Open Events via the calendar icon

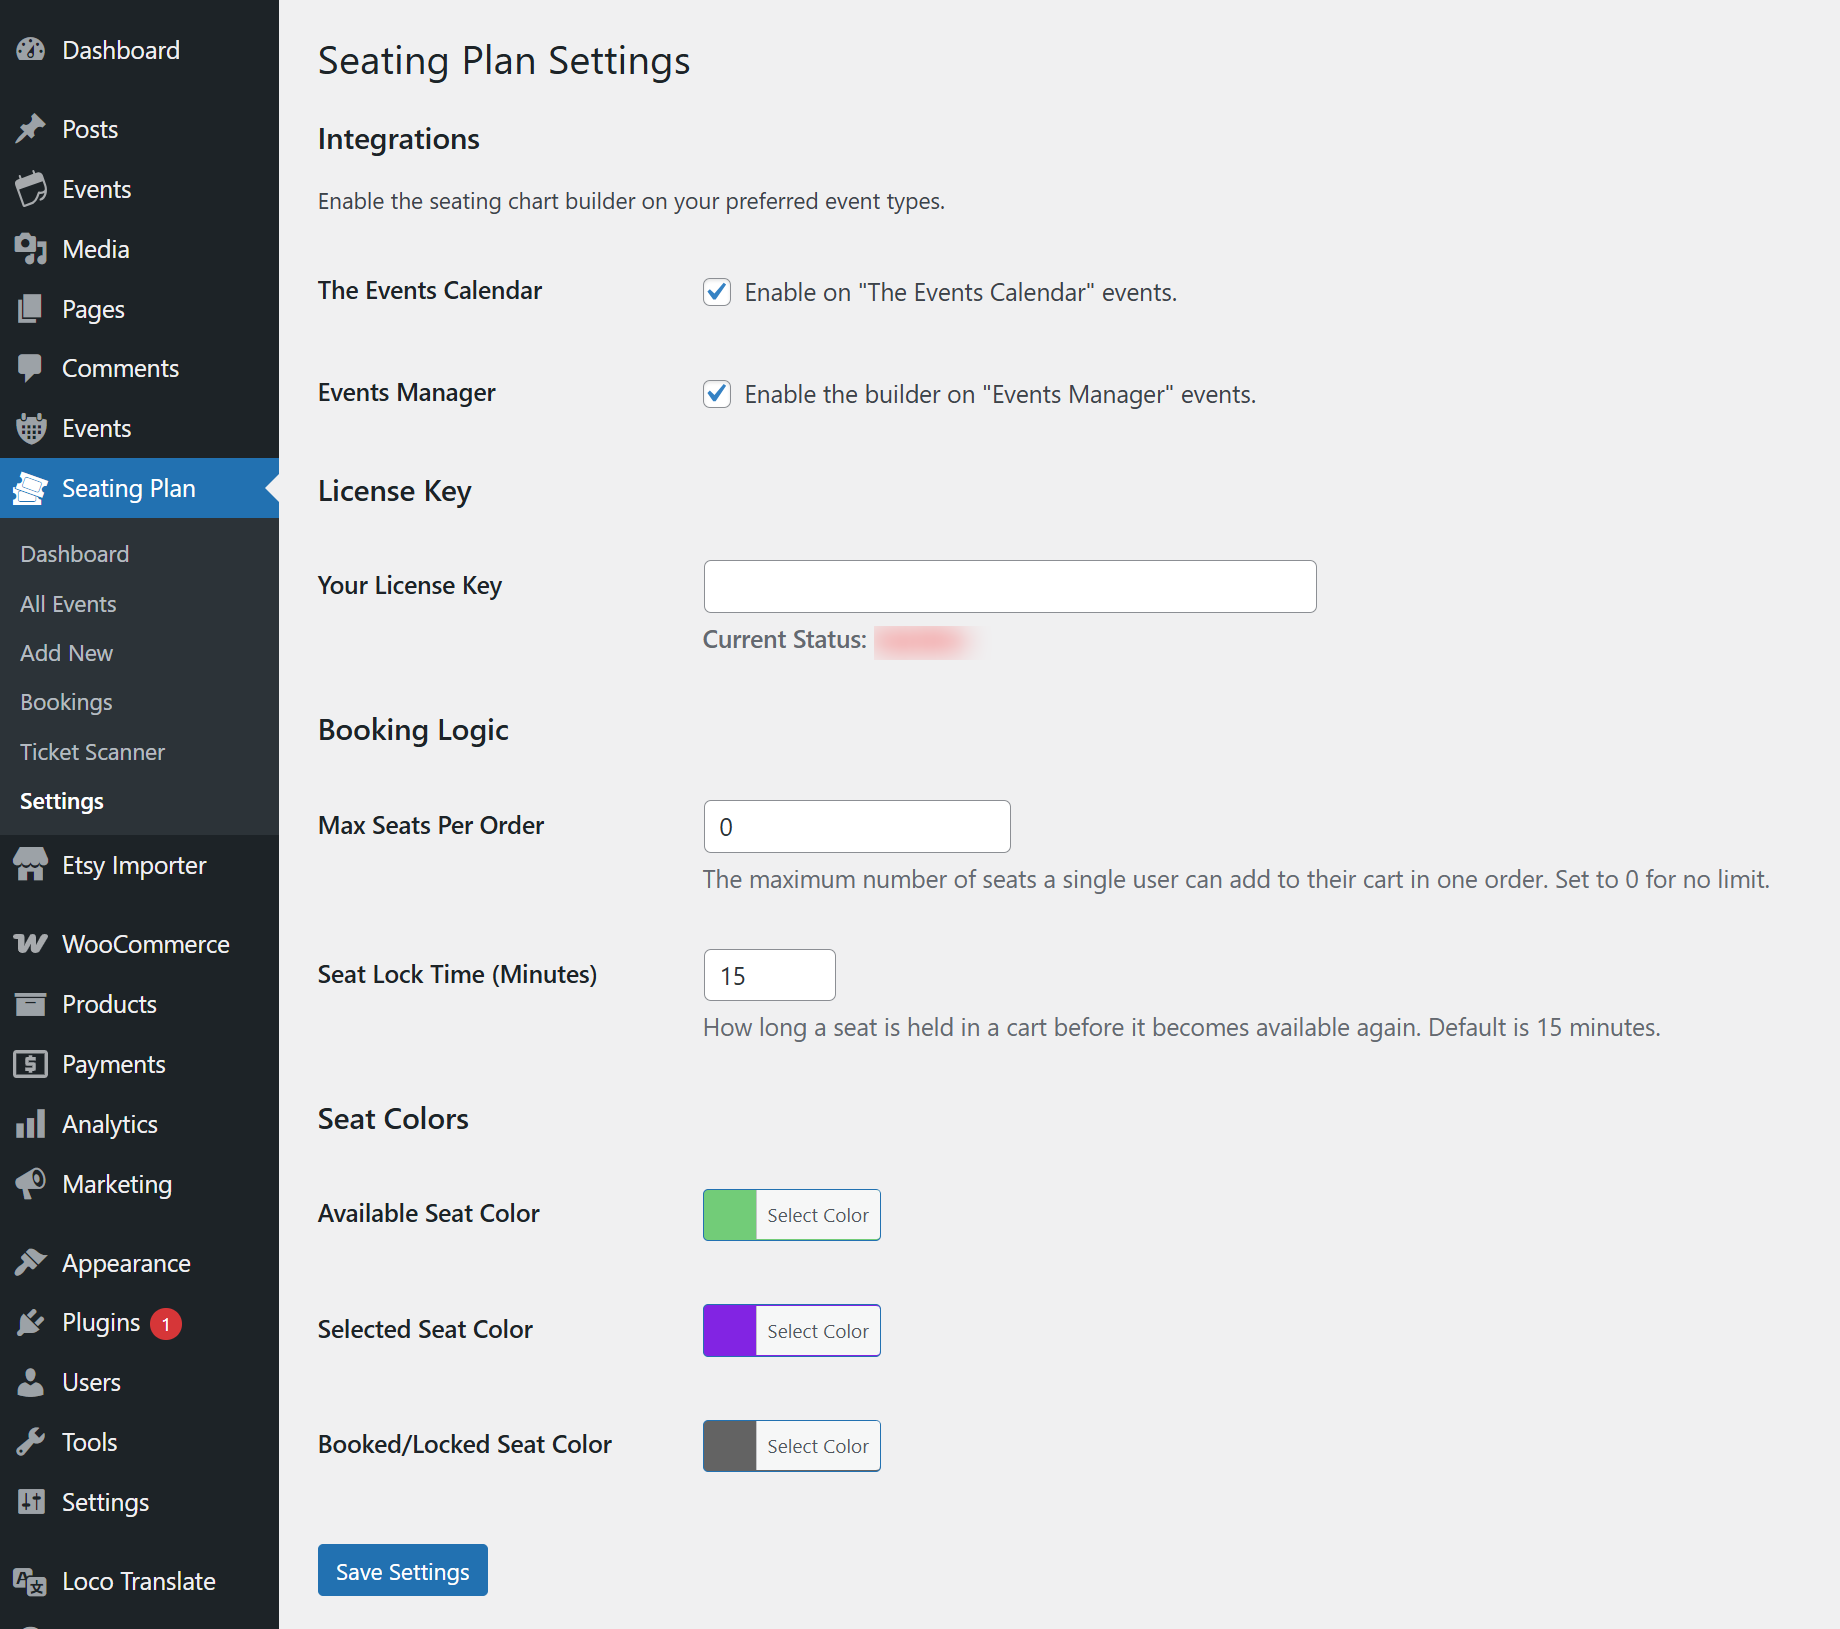[x=31, y=188]
